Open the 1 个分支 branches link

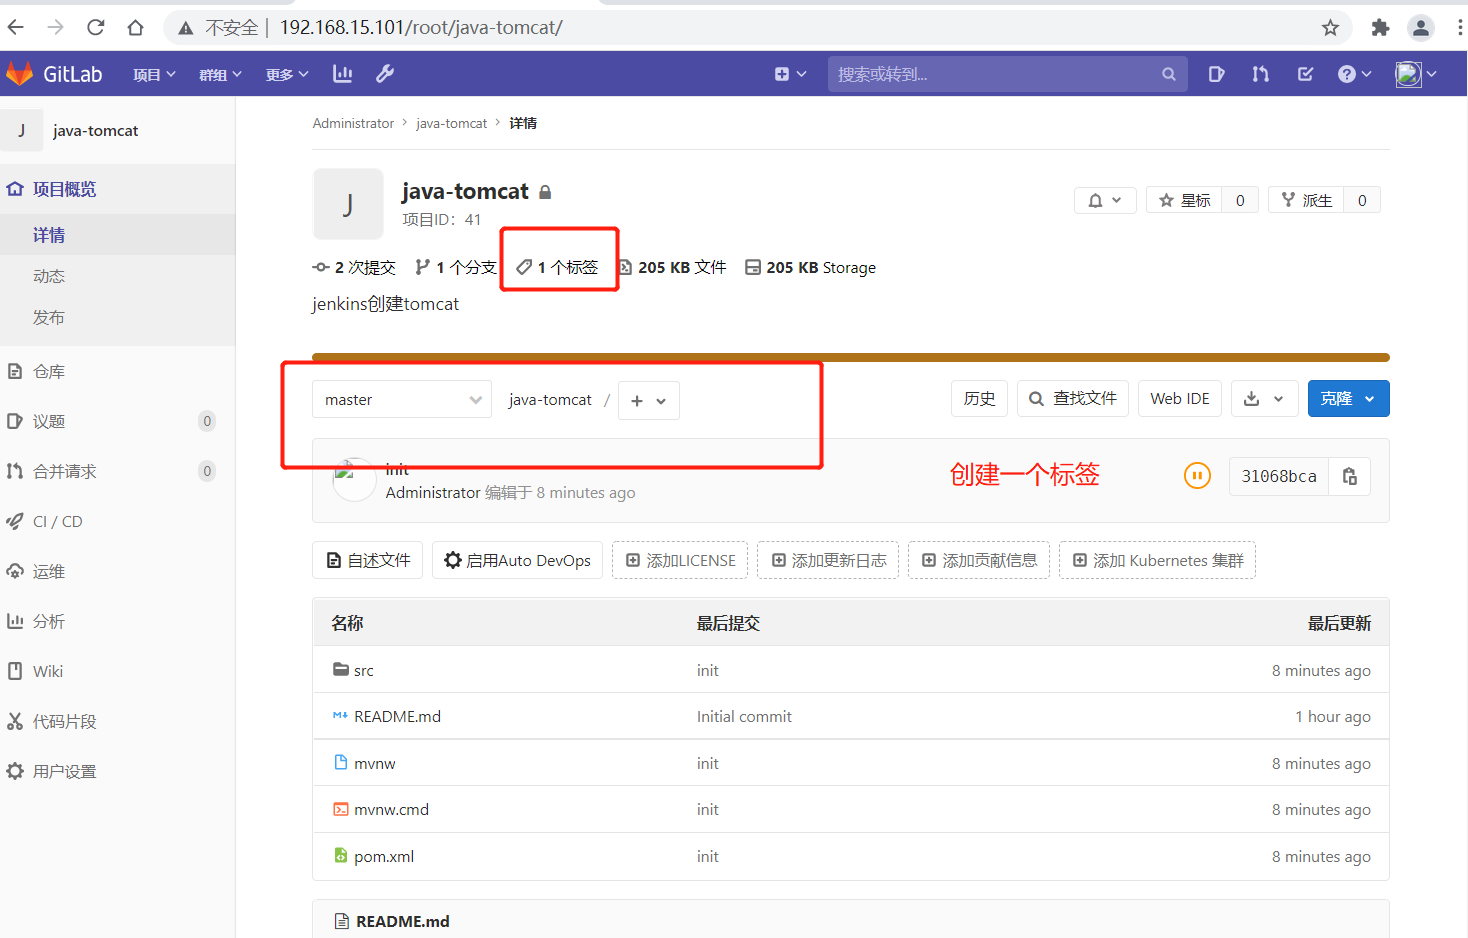[456, 267]
